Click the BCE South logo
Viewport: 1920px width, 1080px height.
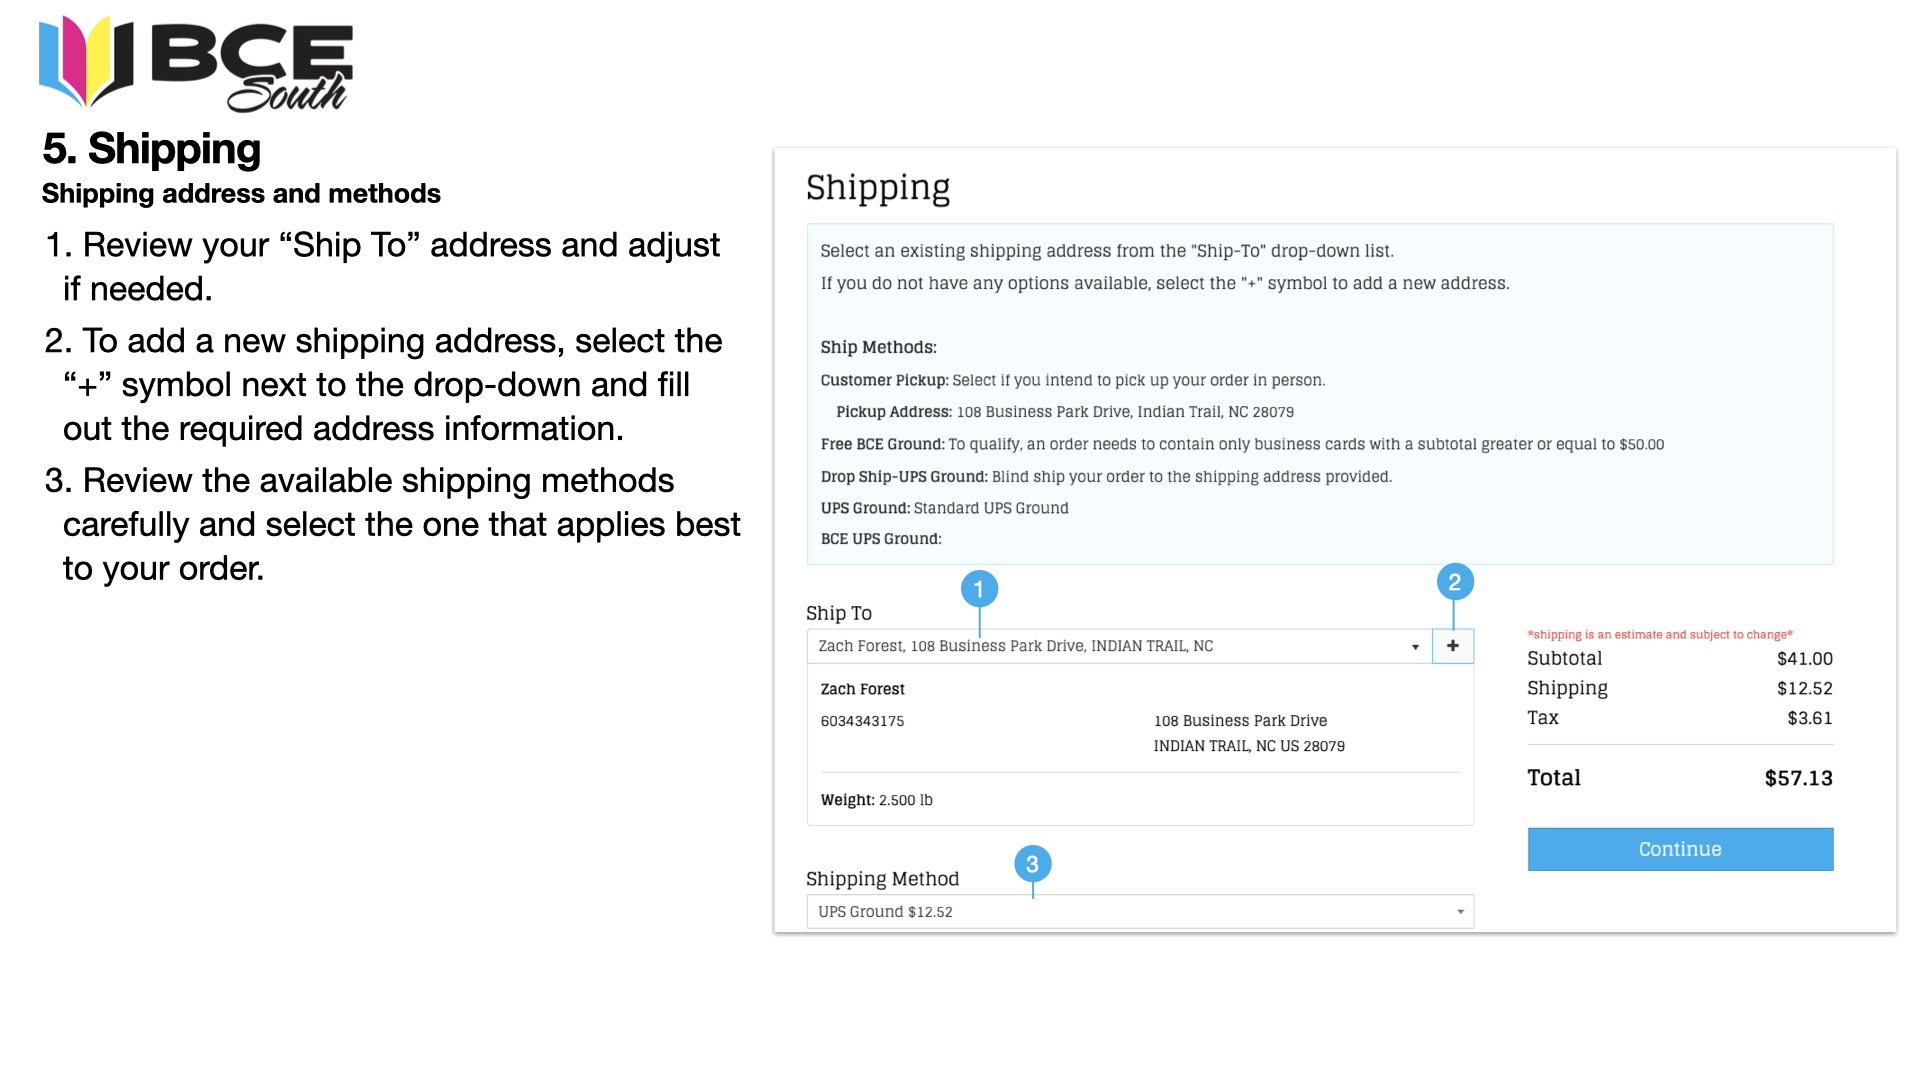(x=196, y=63)
